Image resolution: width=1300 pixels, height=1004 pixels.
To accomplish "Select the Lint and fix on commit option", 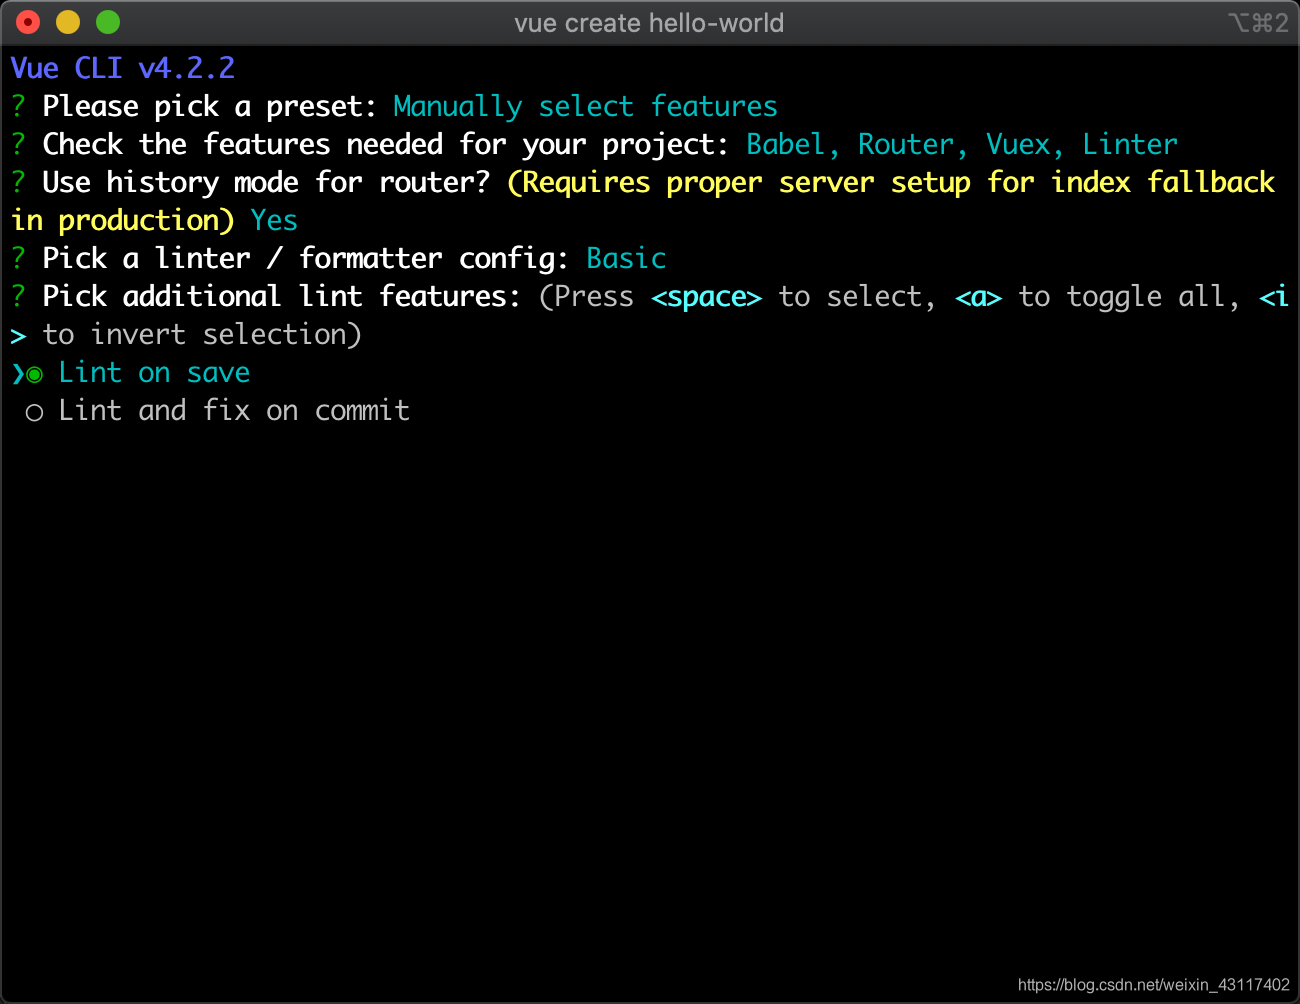I will (35, 412).
